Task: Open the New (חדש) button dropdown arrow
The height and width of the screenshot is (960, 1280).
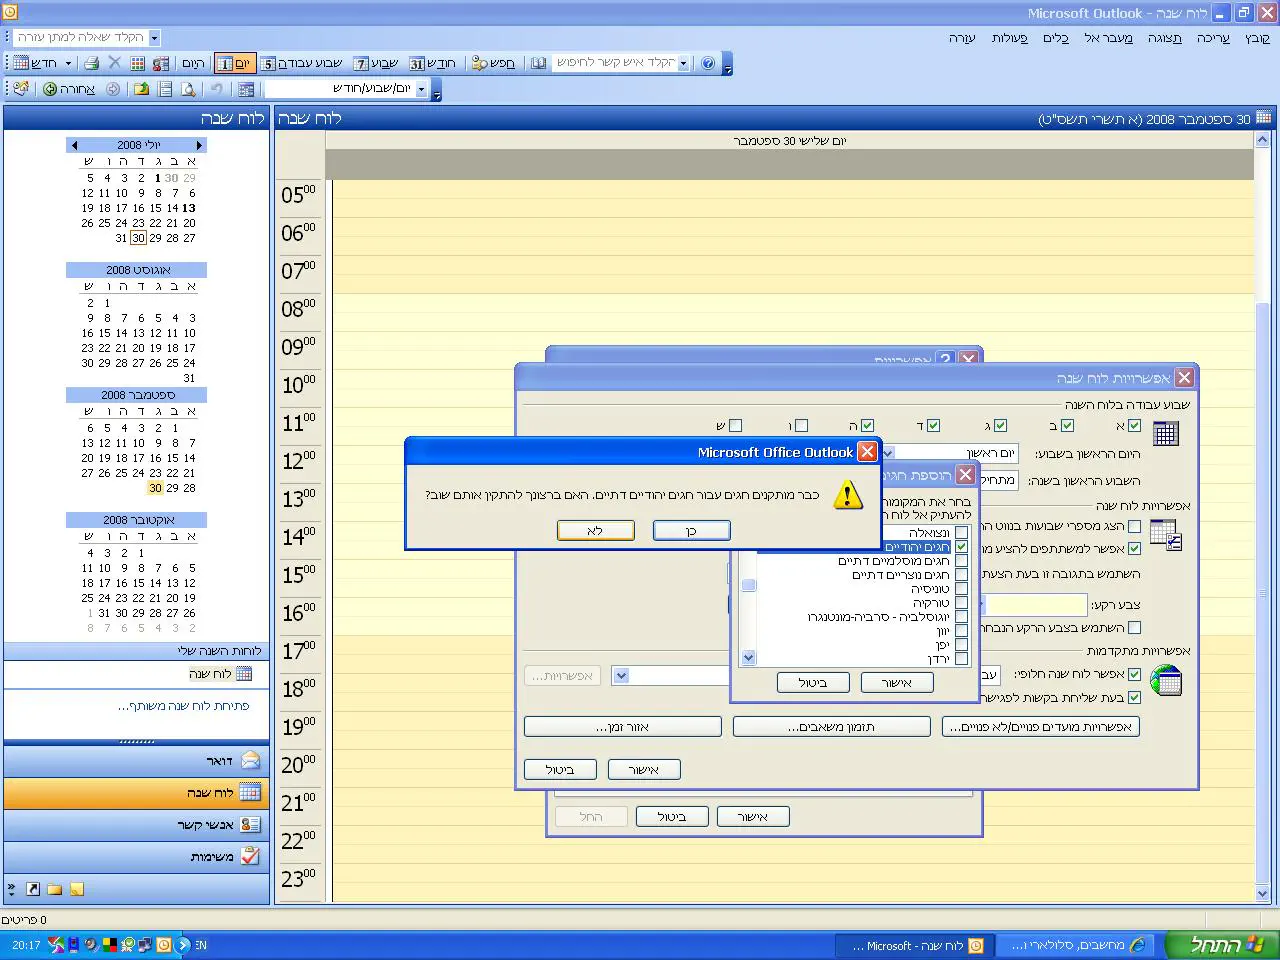Action: 69,63
